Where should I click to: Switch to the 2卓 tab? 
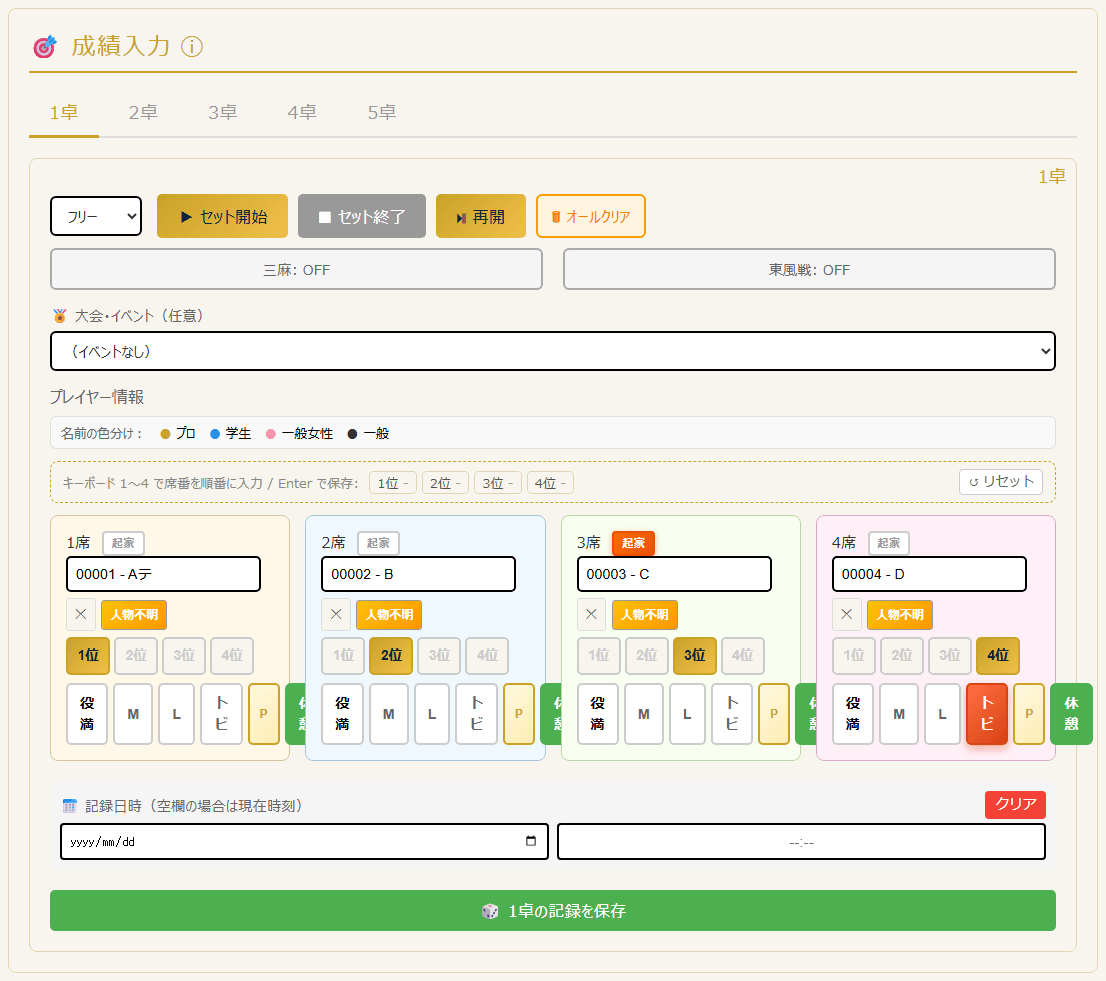pyautogui.click(x=143, y=113)
